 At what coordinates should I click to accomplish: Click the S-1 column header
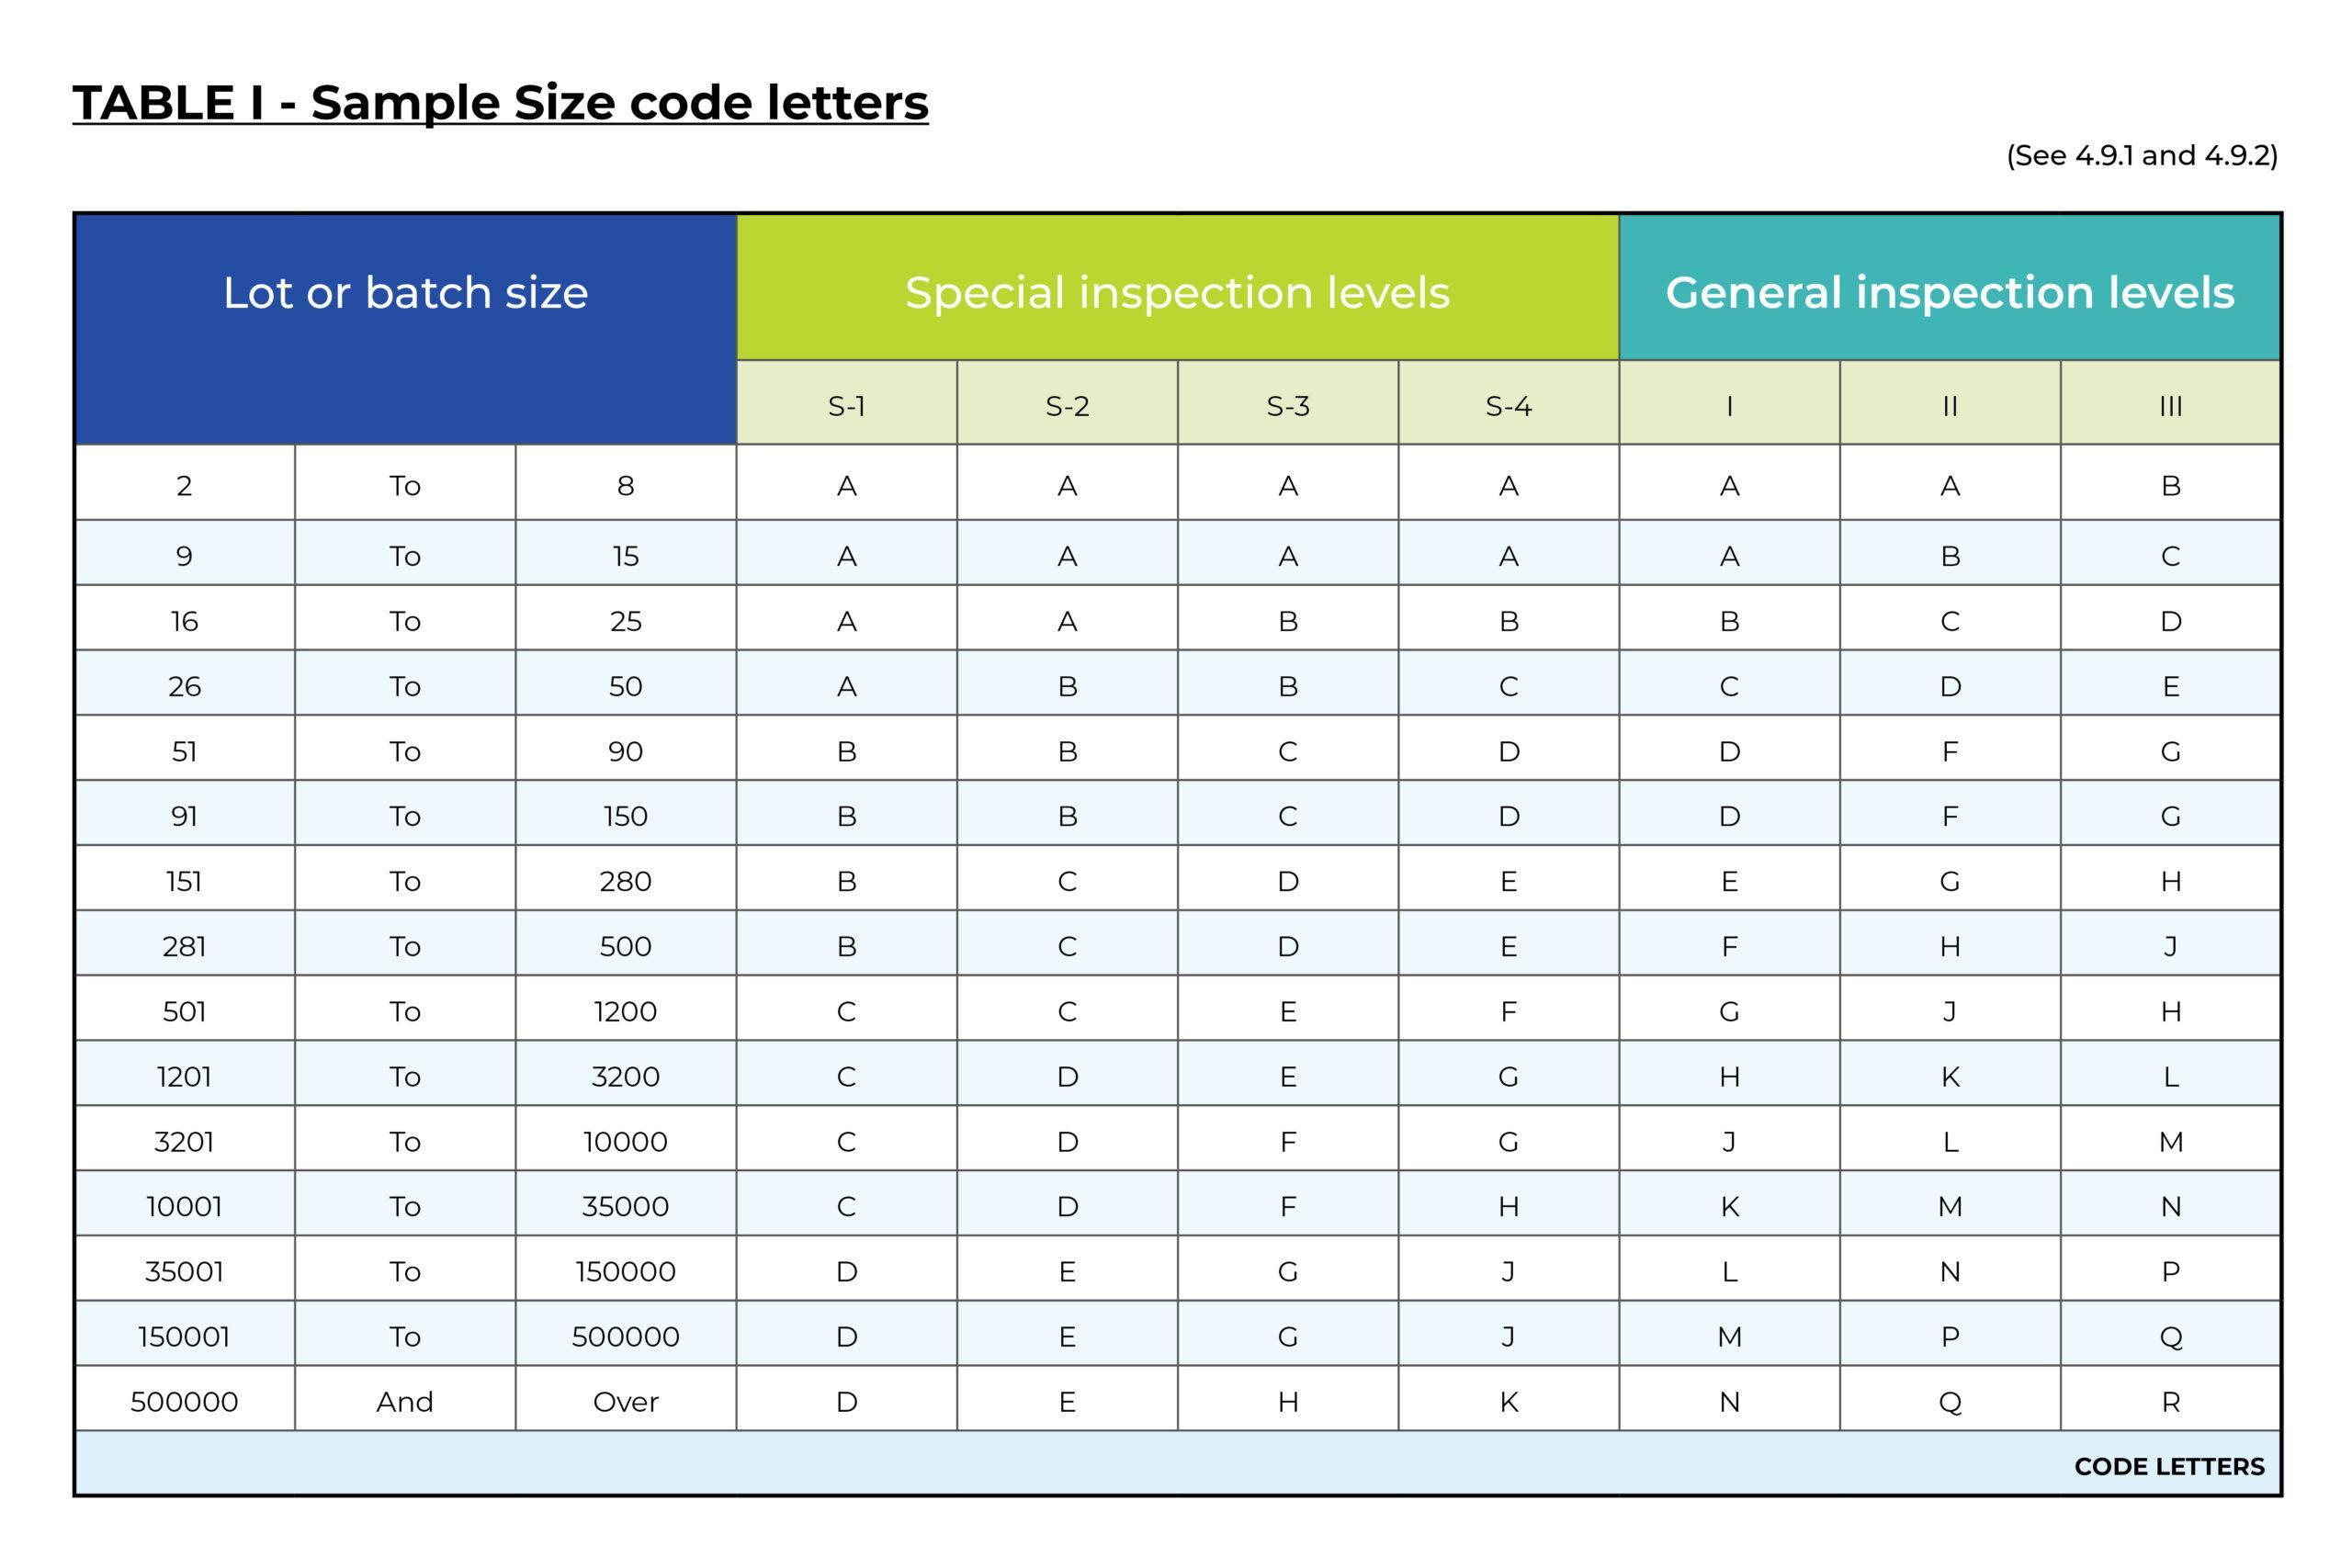point(846,406)
